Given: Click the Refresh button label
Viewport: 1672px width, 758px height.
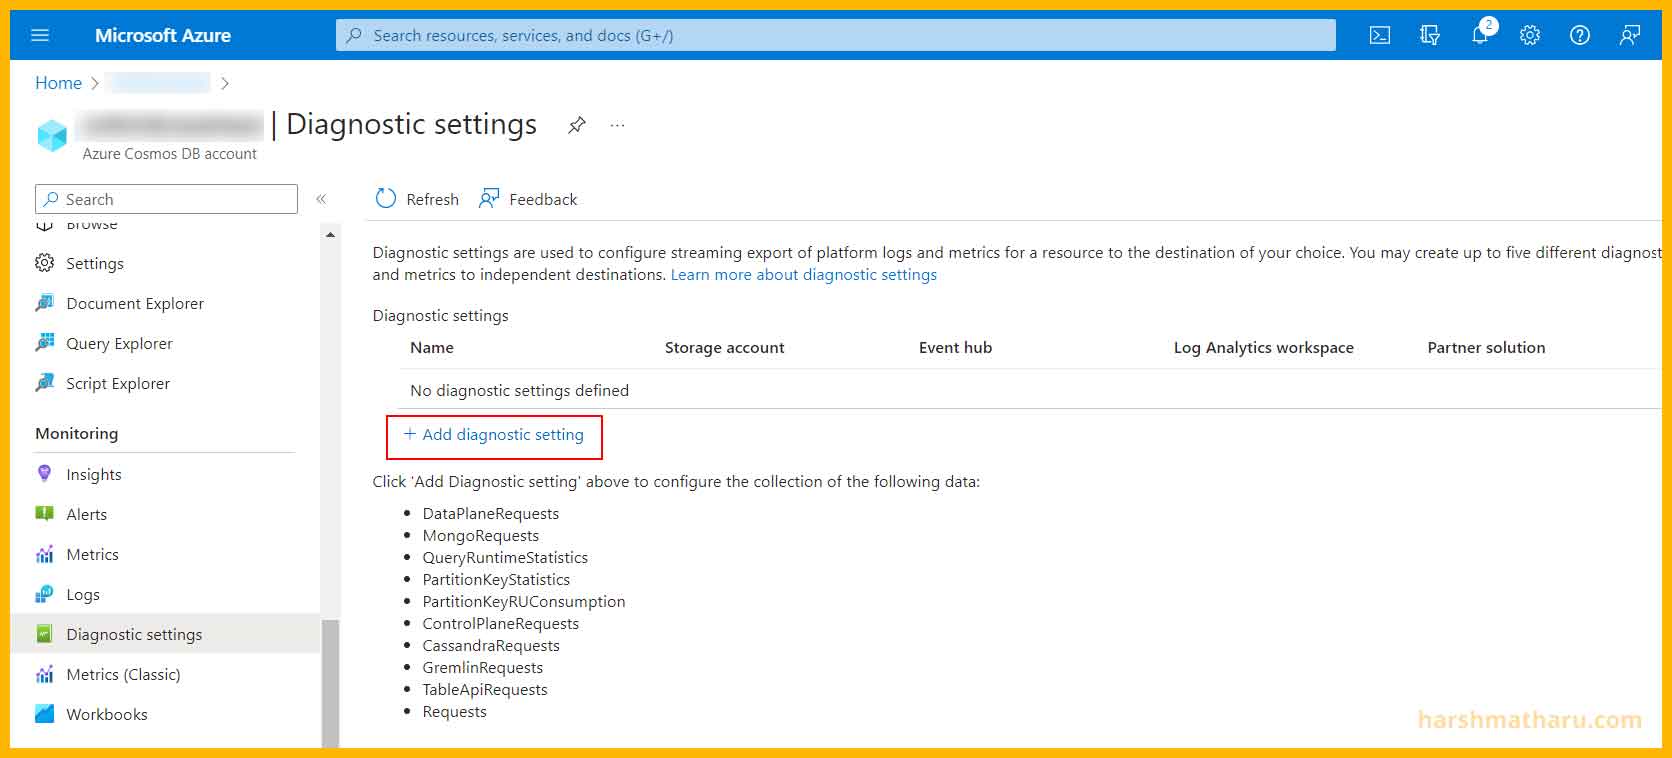Looking at the screenshot, I should (432, 199).
